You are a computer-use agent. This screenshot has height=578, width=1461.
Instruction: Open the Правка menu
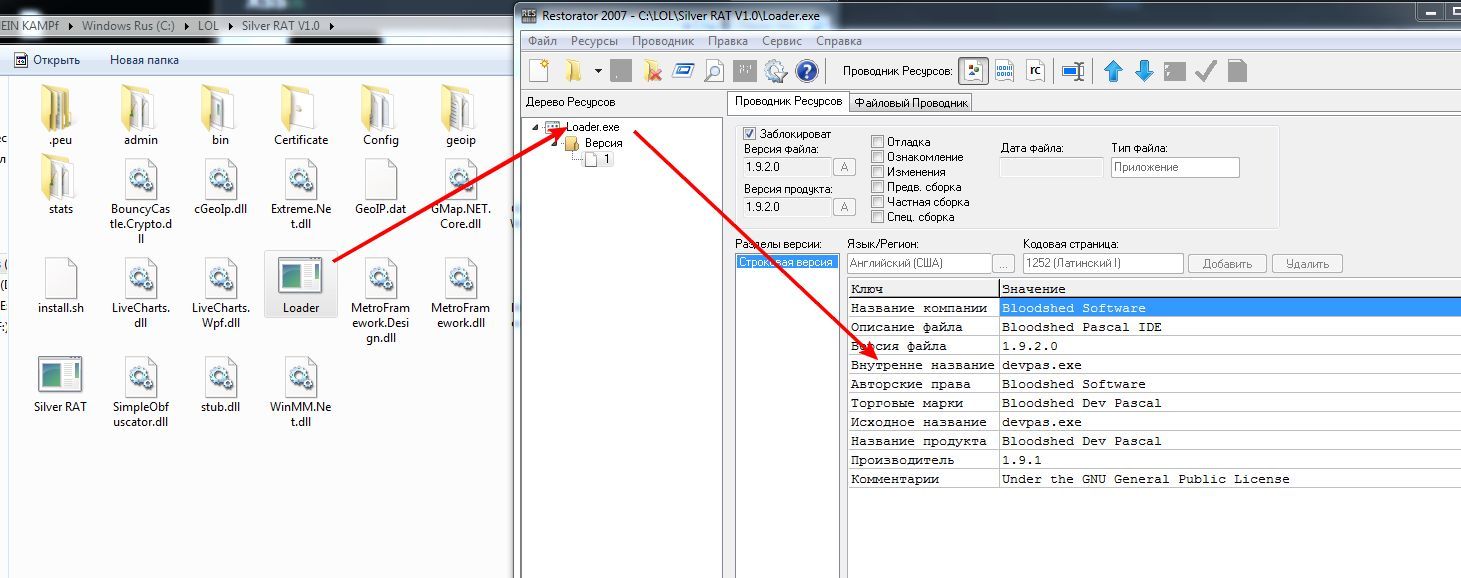pos(728,41)
